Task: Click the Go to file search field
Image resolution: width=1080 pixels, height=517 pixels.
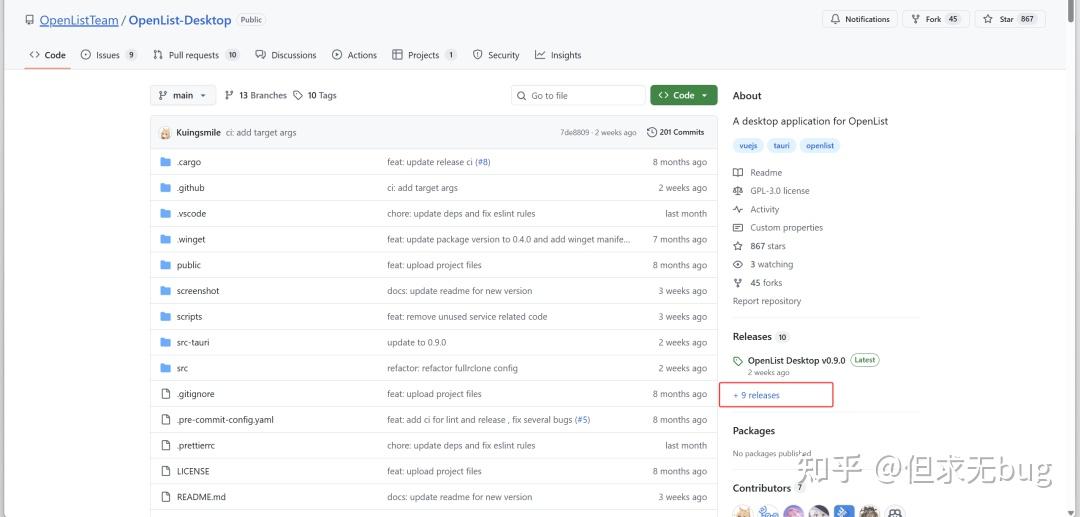Action: coord(579,96)
